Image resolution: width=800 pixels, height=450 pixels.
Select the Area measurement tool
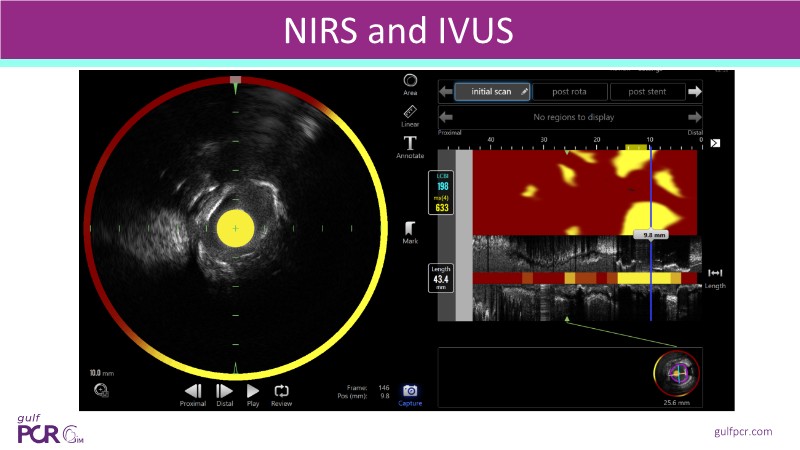410,82
